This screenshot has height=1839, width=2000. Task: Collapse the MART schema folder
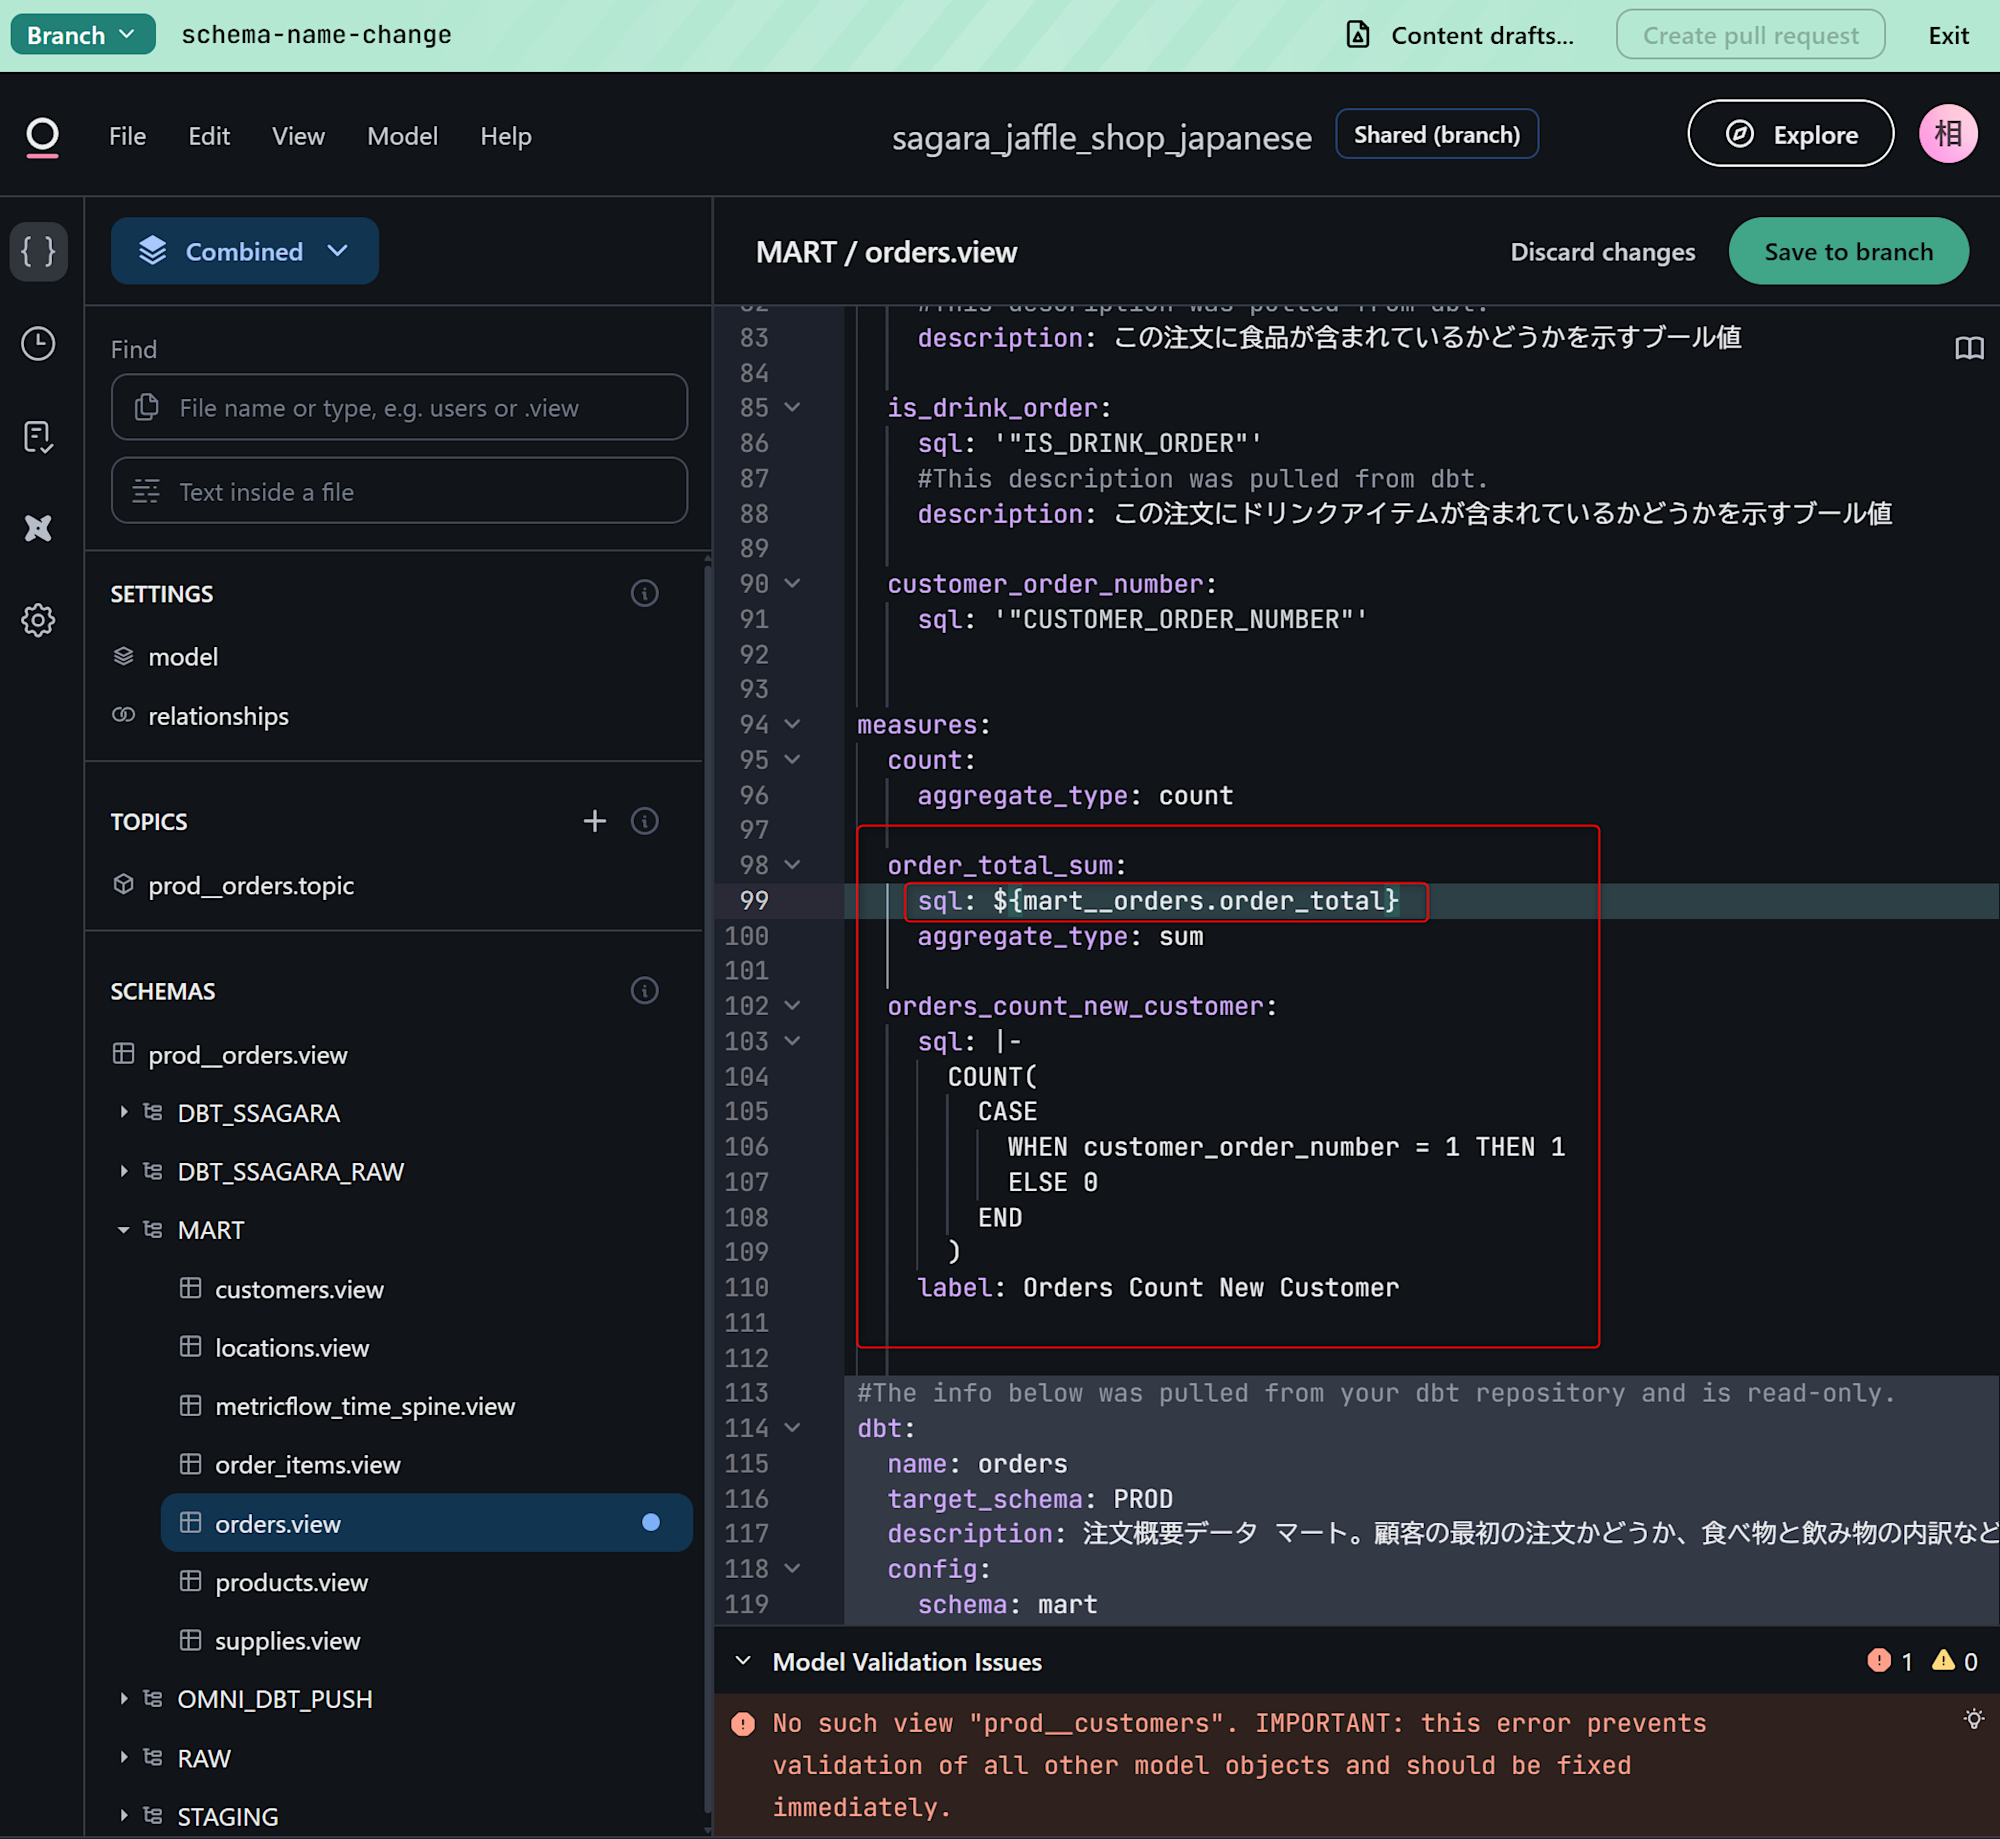point(124,1230)
